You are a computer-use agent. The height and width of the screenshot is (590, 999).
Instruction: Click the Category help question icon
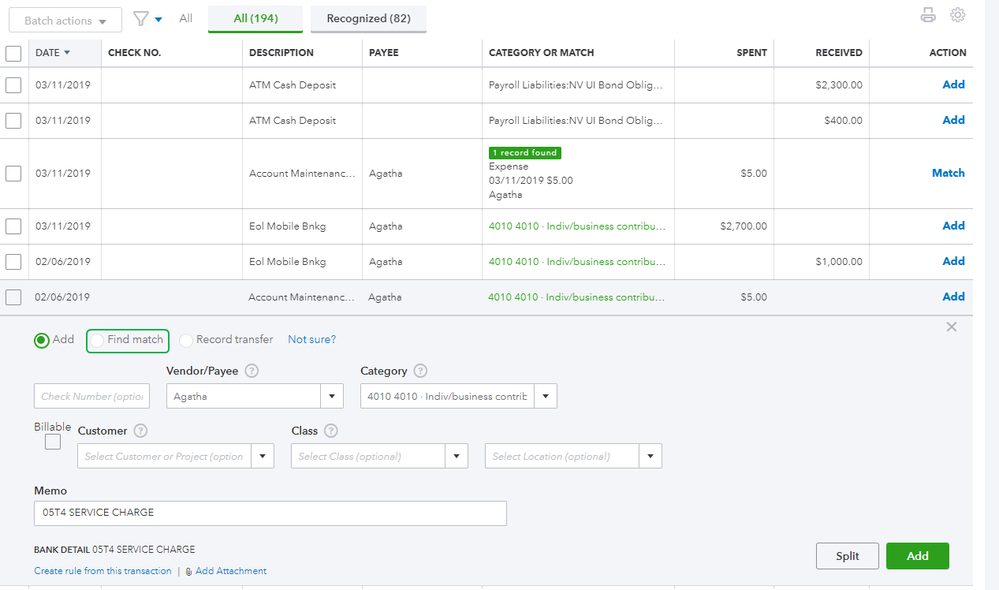tap(420, 371)
